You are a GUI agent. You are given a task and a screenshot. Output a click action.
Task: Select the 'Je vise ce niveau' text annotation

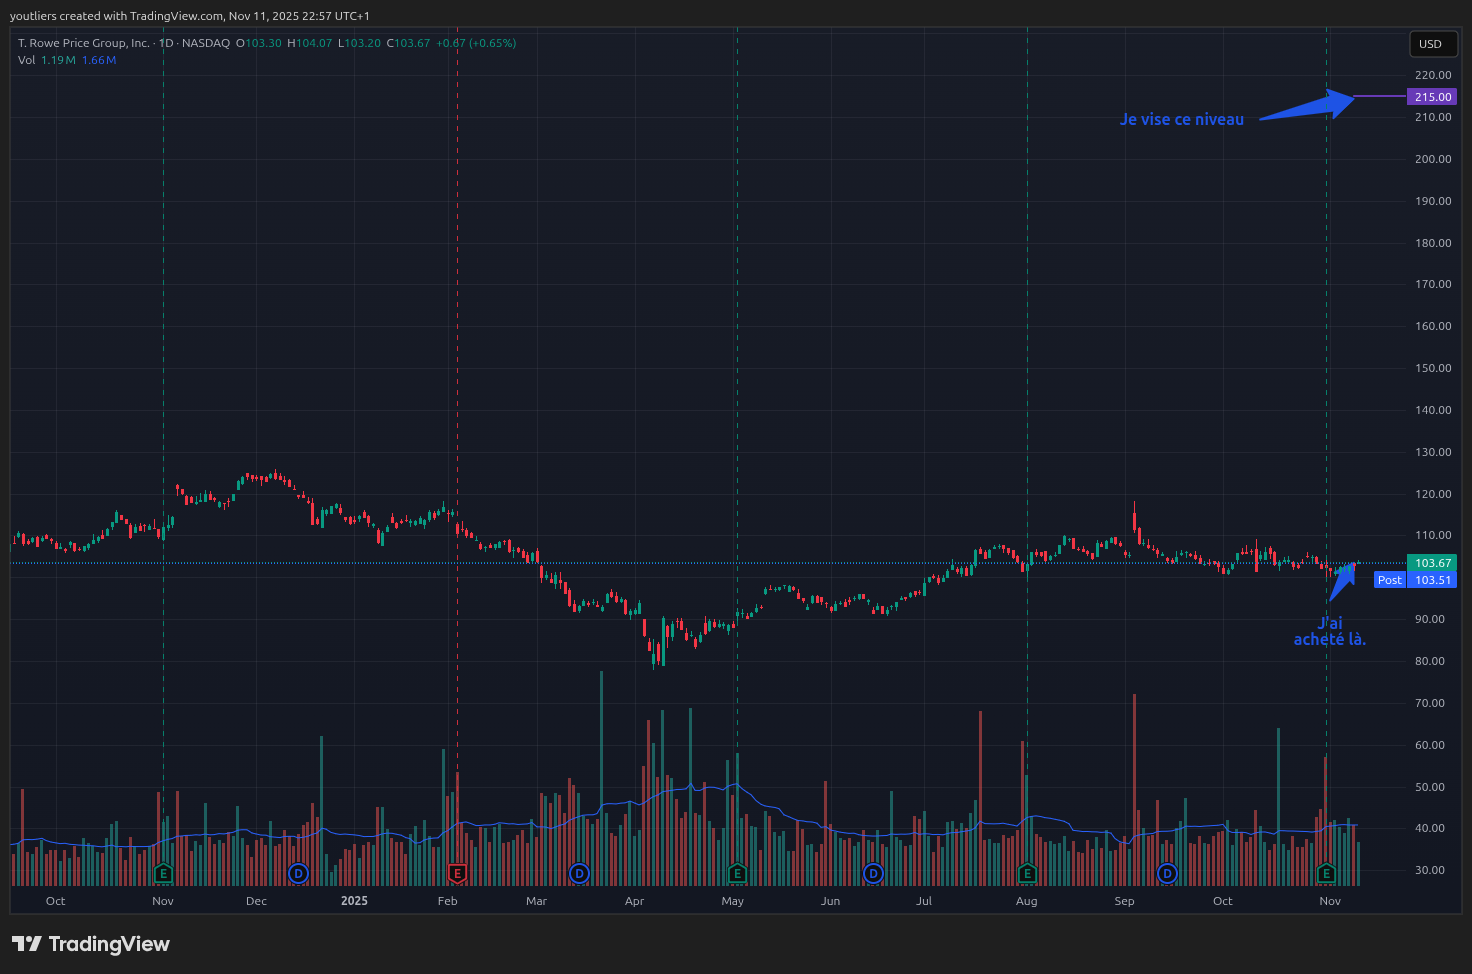pos(1181,119)
